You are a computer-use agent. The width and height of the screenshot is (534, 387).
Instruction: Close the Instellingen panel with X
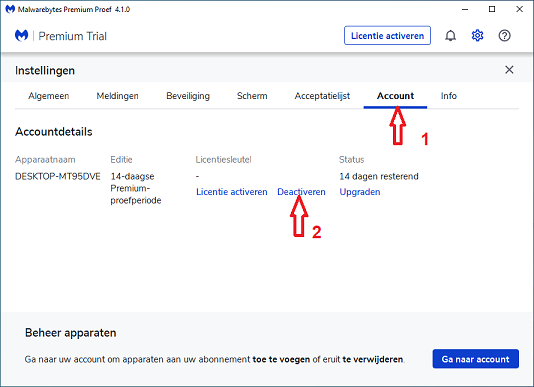tap(509, 70)
